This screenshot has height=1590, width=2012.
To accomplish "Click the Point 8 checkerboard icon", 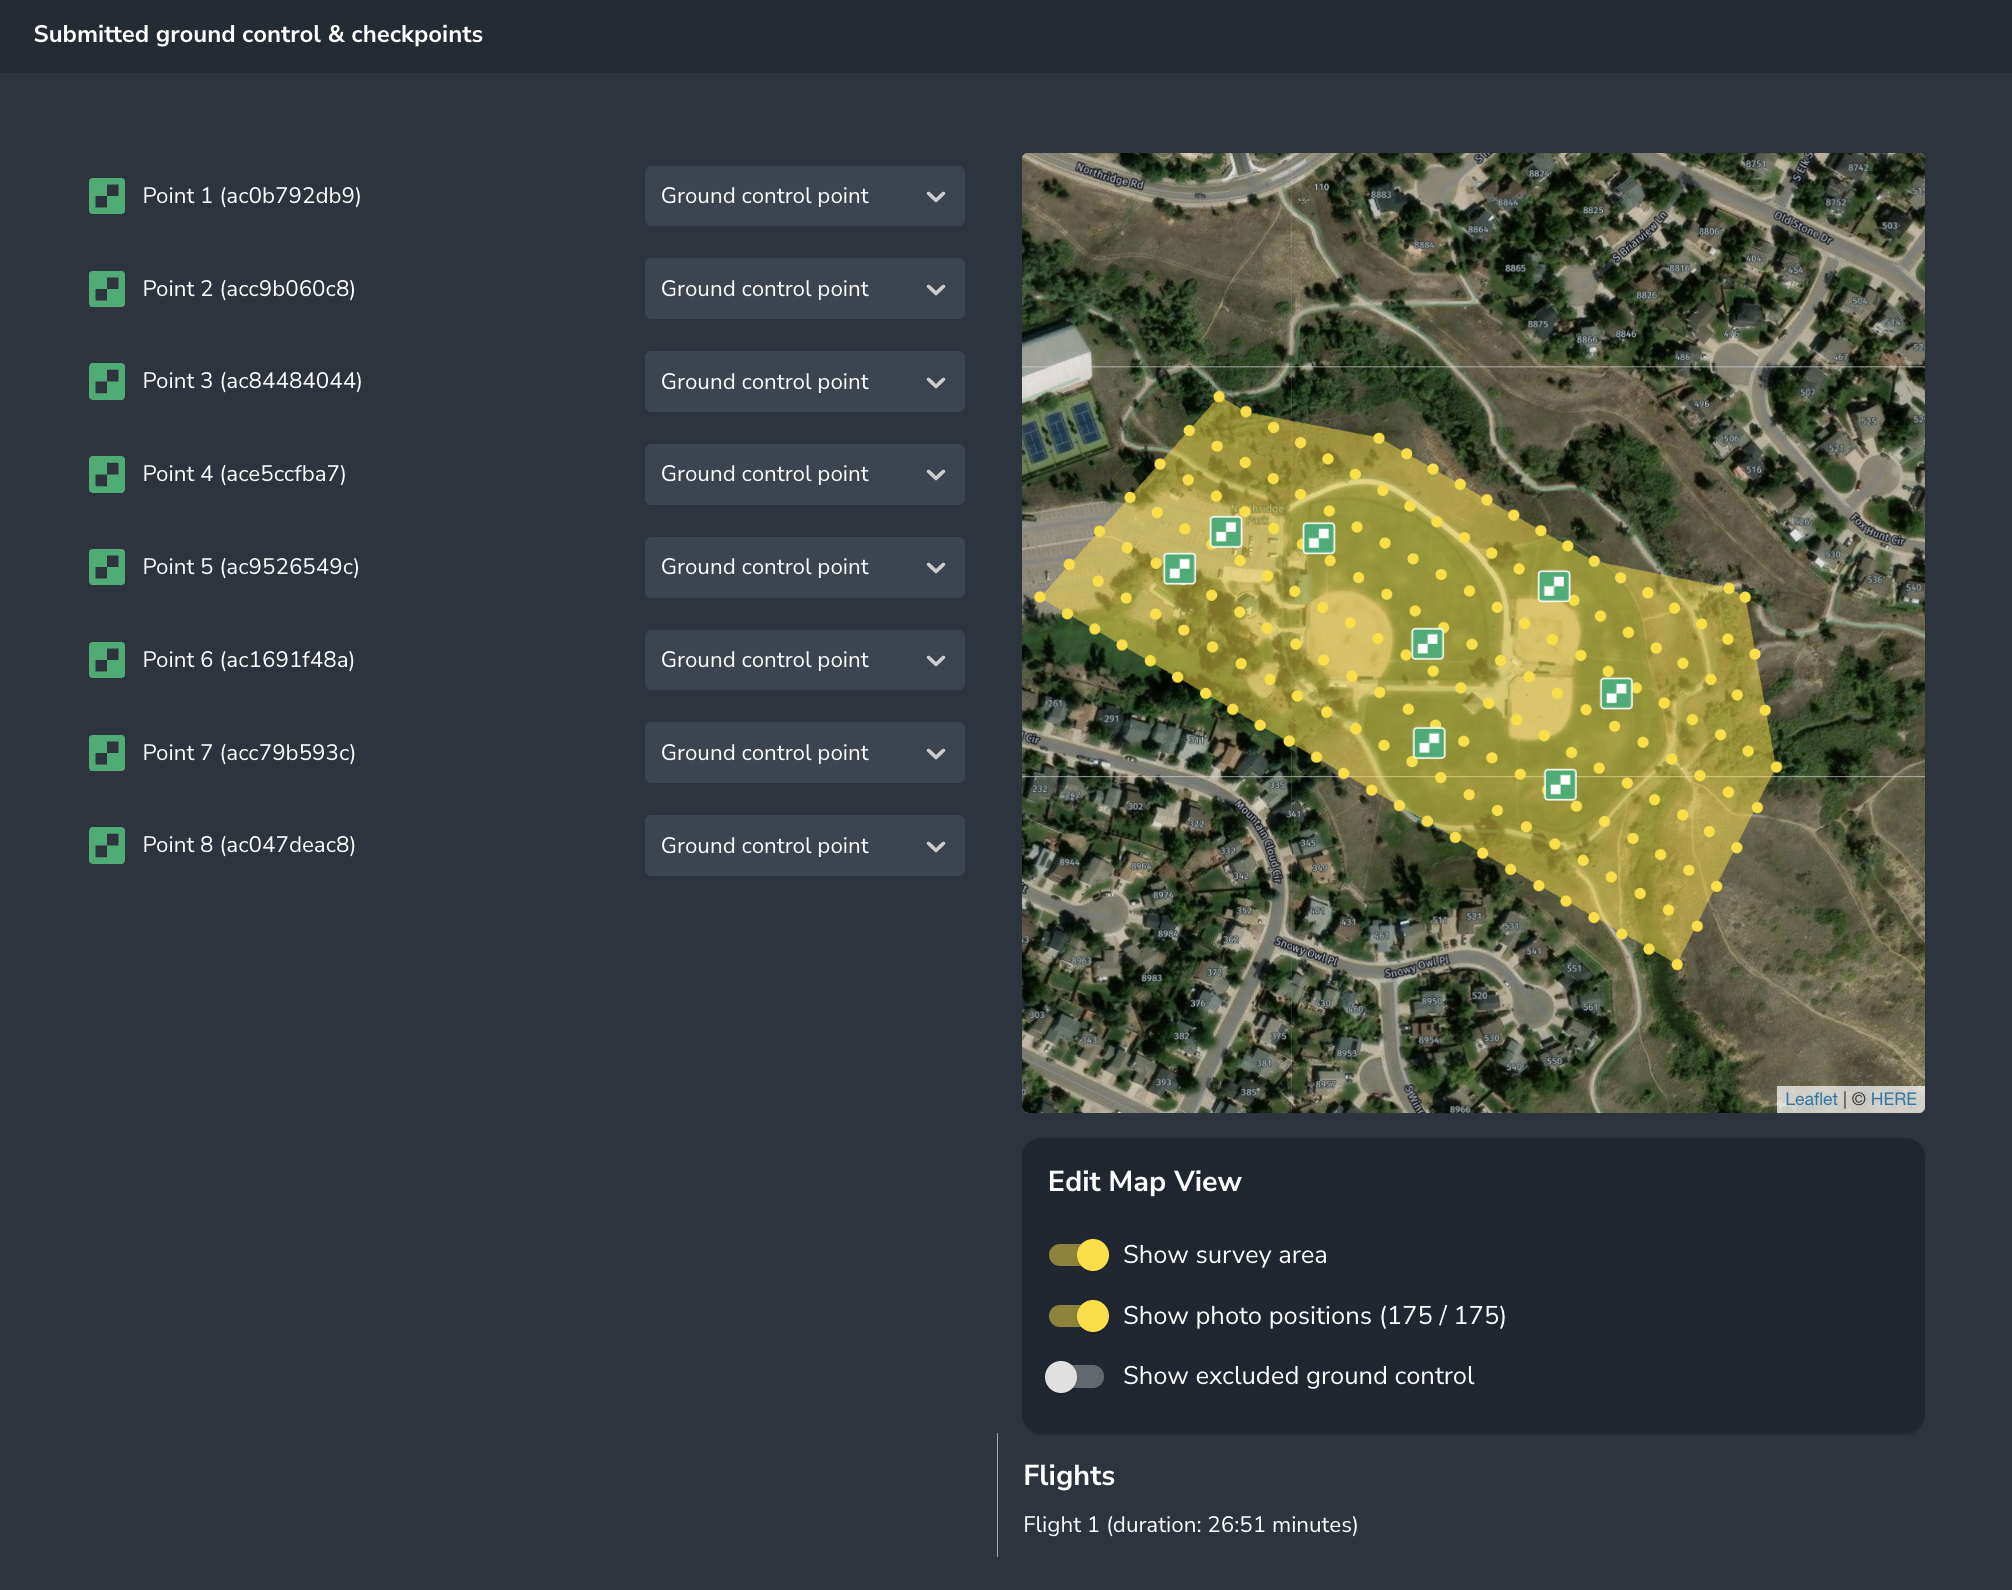I will pos(107,845).
